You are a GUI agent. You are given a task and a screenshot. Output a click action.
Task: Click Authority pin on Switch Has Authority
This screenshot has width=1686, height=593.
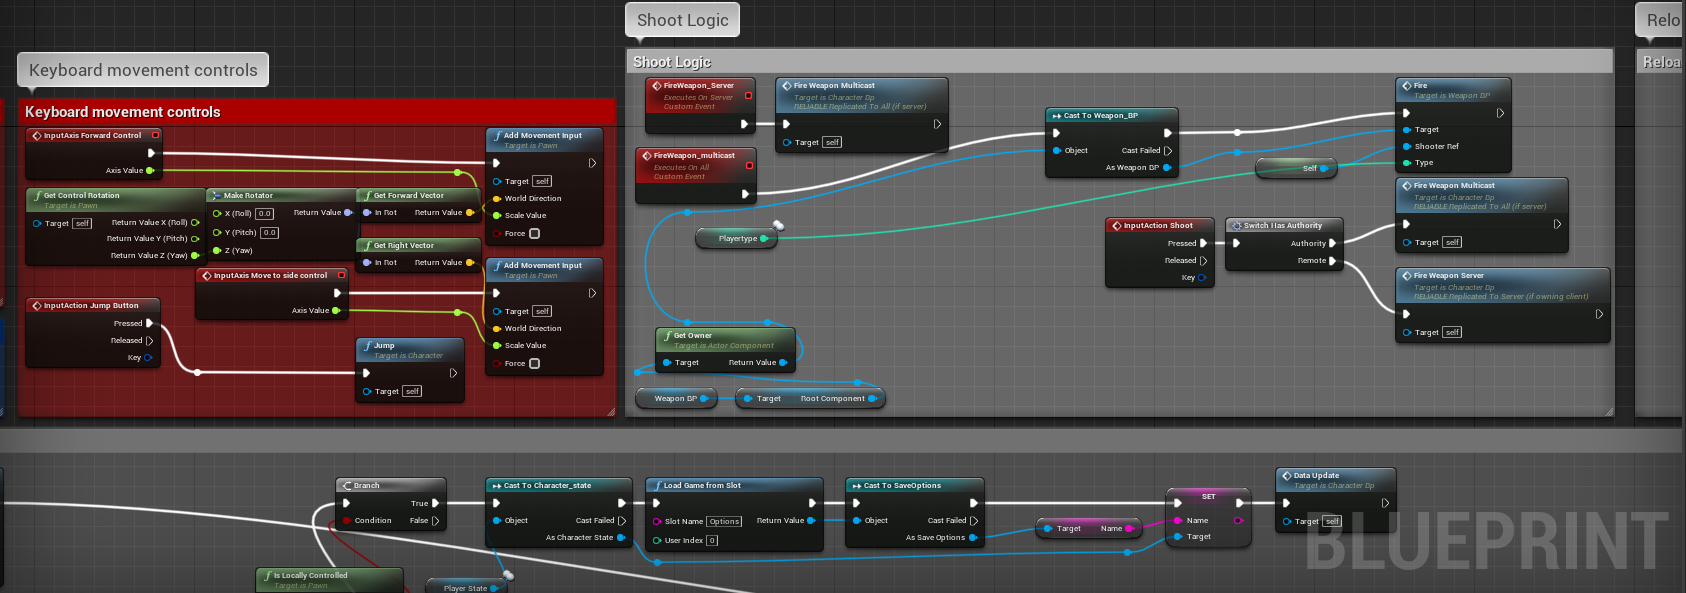[x=1332, y=243]
